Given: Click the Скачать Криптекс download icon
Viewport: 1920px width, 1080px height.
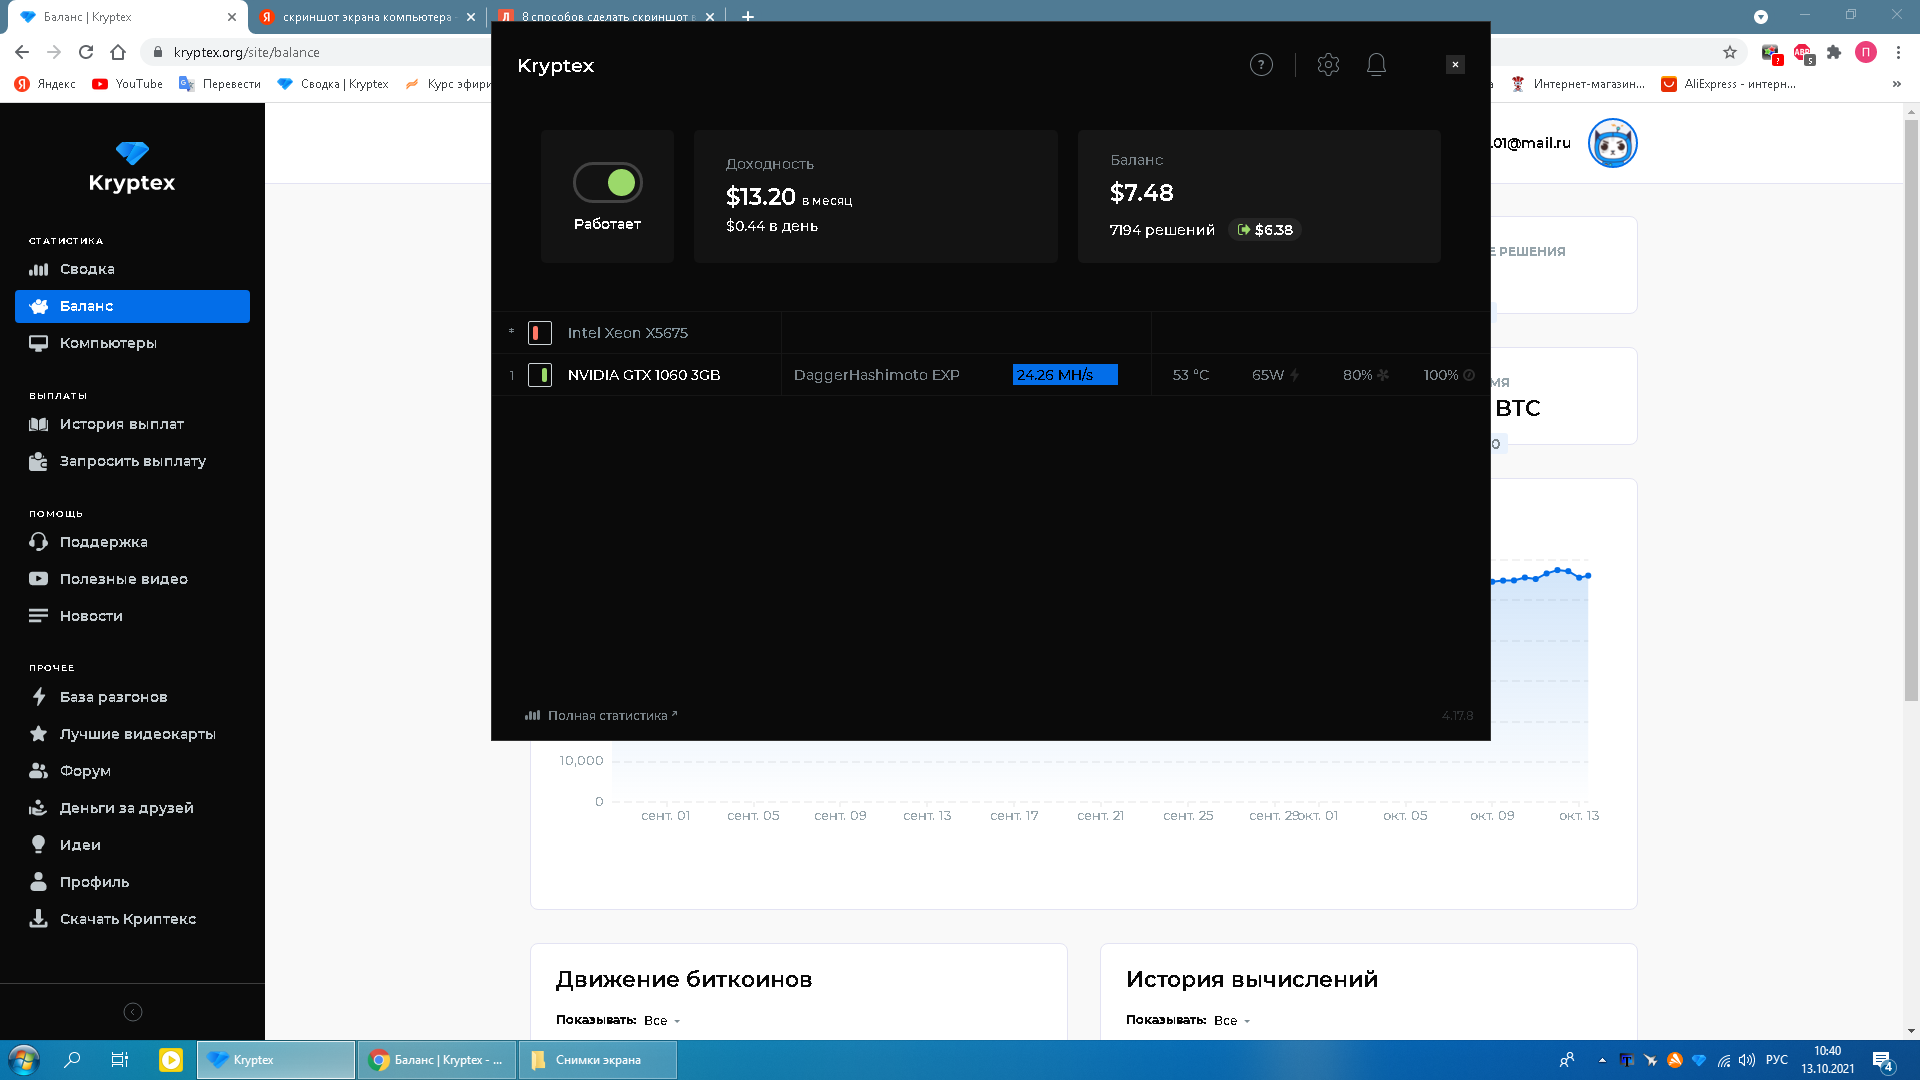Looking at the screenshot, I should pos(38,919).
